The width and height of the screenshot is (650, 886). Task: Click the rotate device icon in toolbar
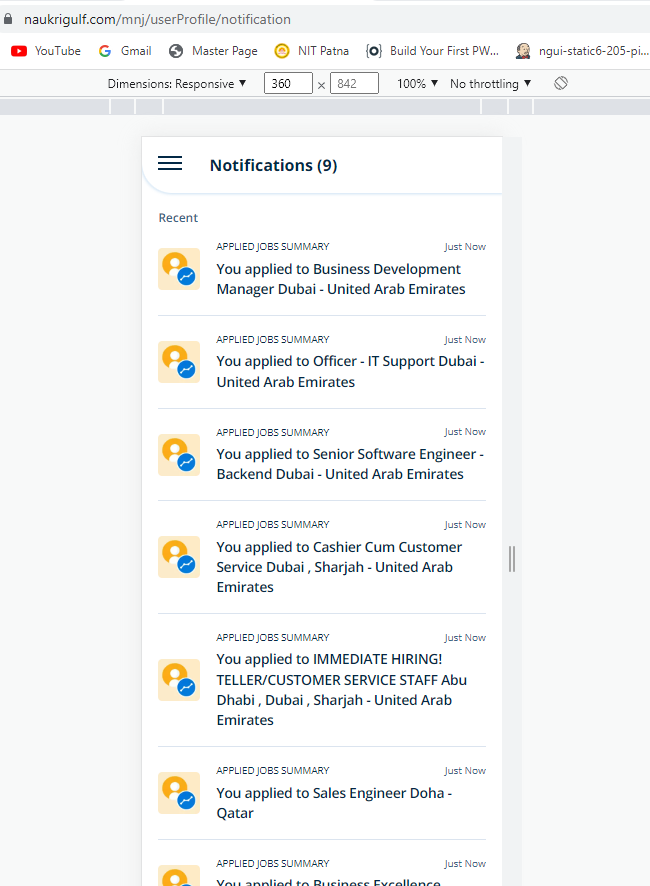tap(561, 84)
